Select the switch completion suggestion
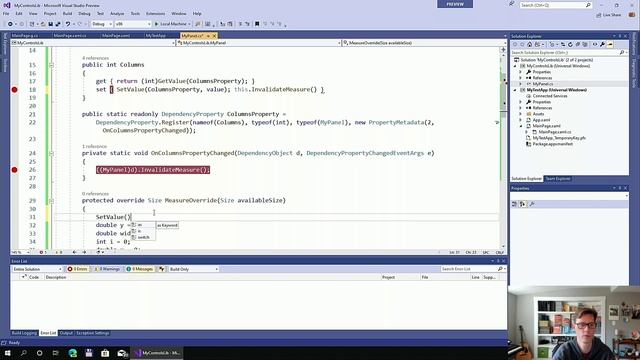Viewport: 640px width, 360px height. 143,237
